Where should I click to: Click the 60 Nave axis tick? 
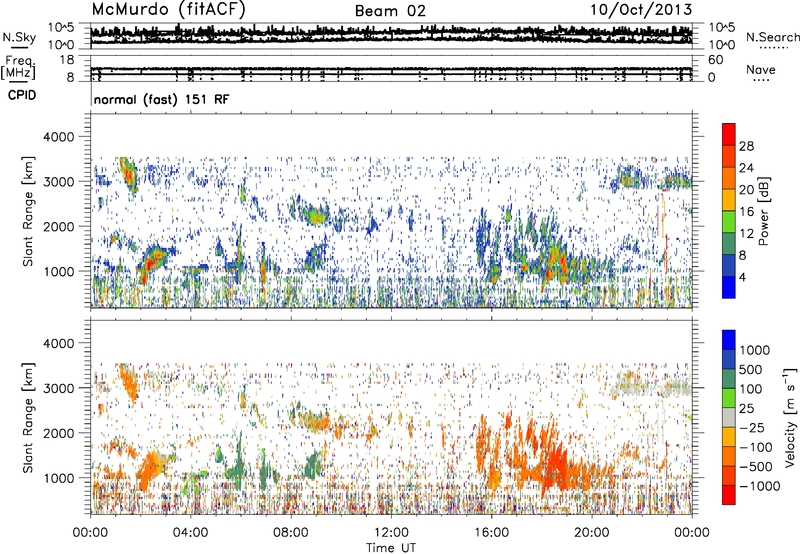tap(715, 60)
